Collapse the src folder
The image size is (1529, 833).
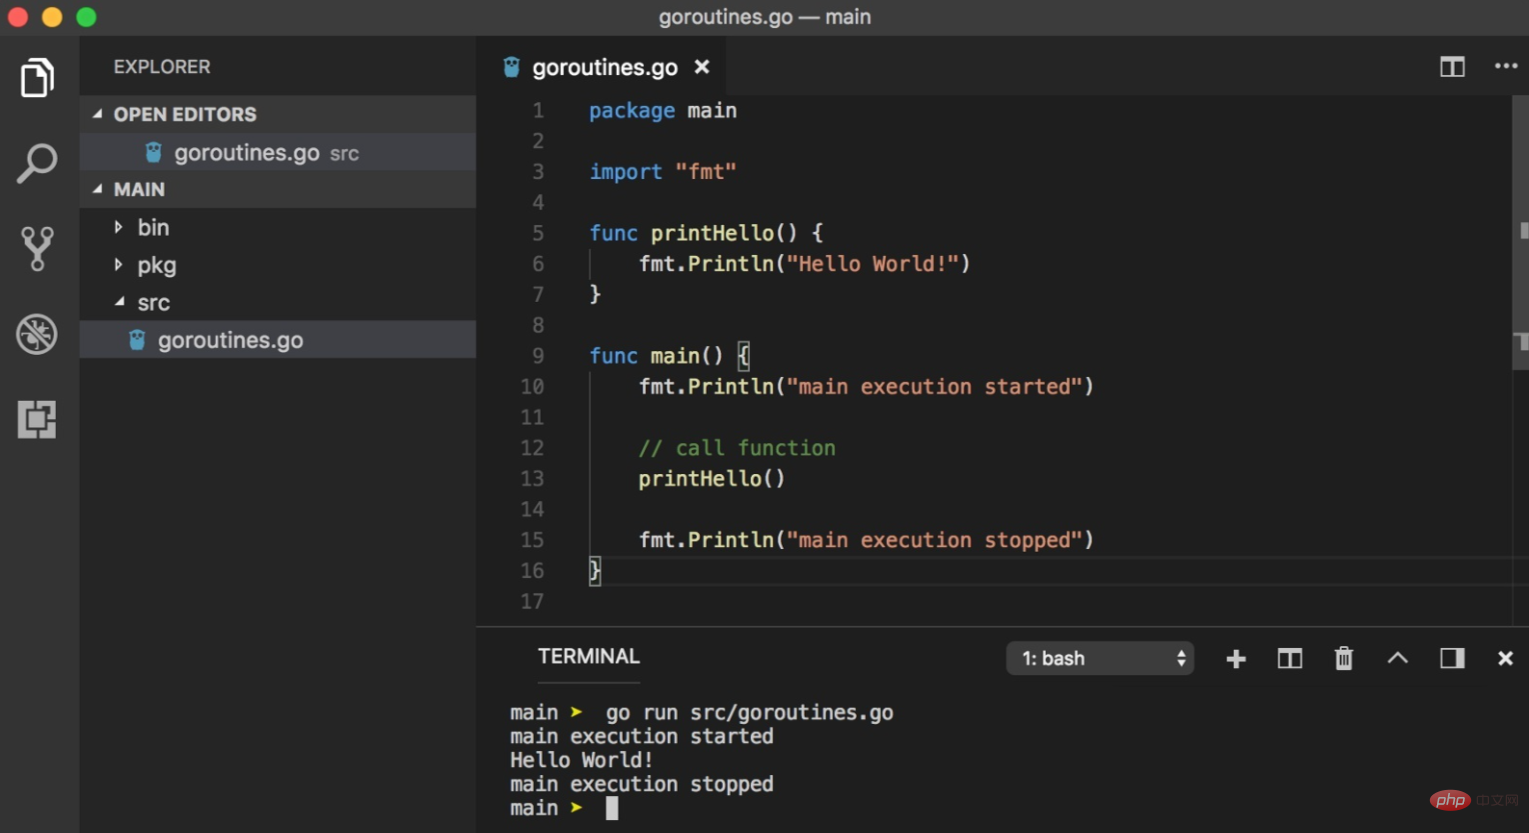153,303
